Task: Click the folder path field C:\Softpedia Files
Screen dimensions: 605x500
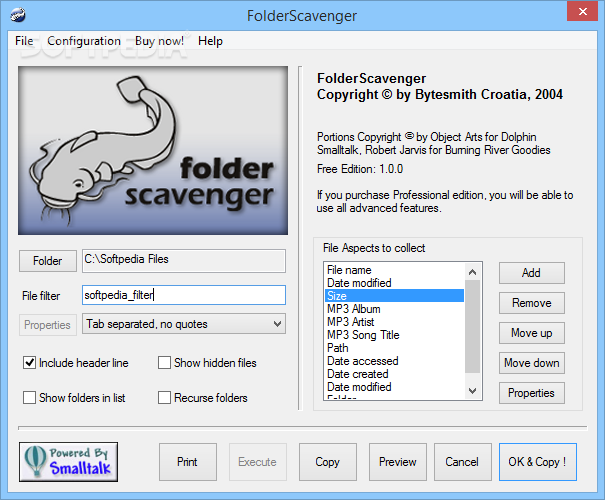Action: tap(184, 261)
